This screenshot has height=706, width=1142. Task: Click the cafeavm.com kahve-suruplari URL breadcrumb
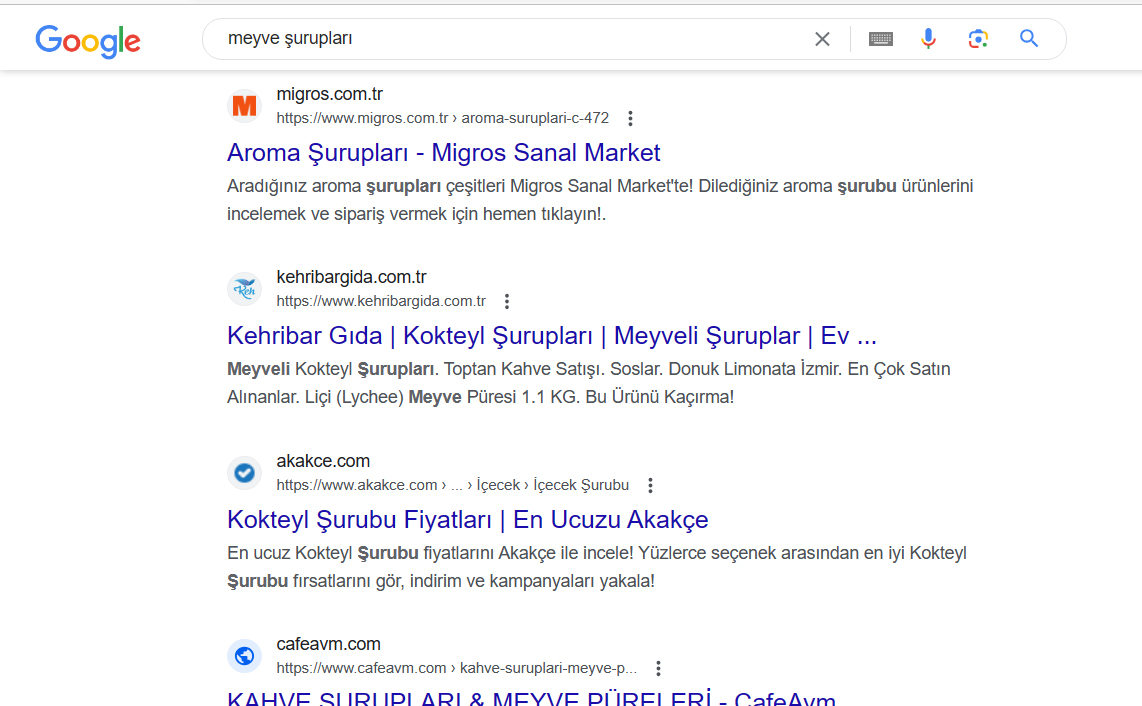[457, 668]
